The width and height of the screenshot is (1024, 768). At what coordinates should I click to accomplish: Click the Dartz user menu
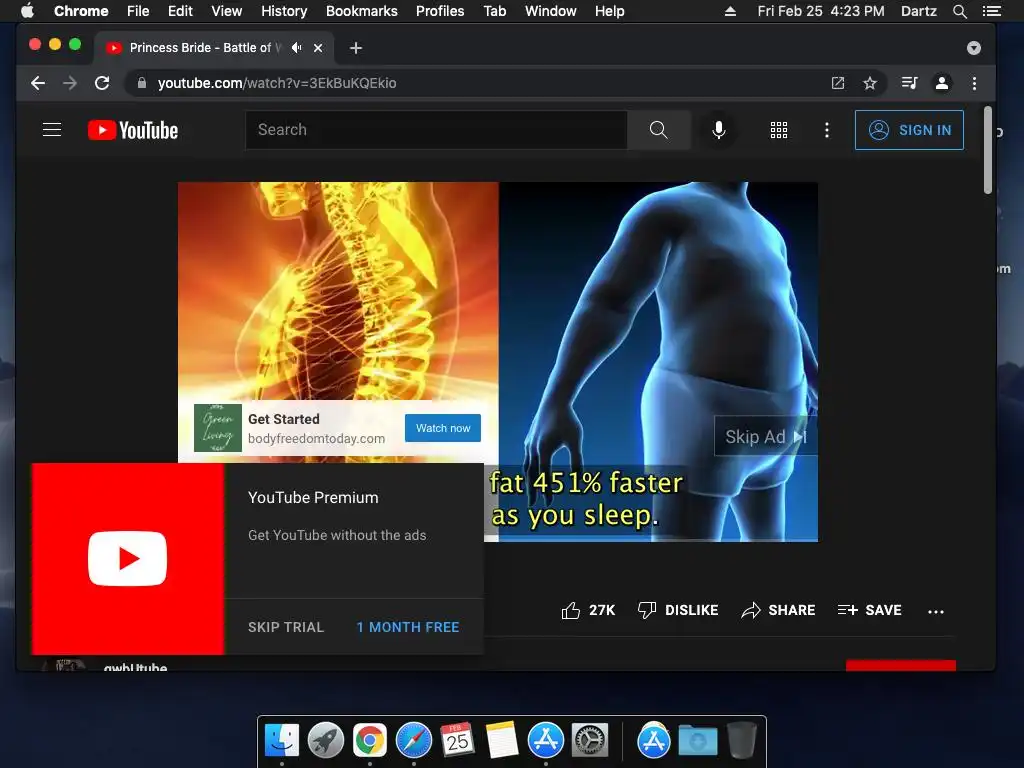919,11
